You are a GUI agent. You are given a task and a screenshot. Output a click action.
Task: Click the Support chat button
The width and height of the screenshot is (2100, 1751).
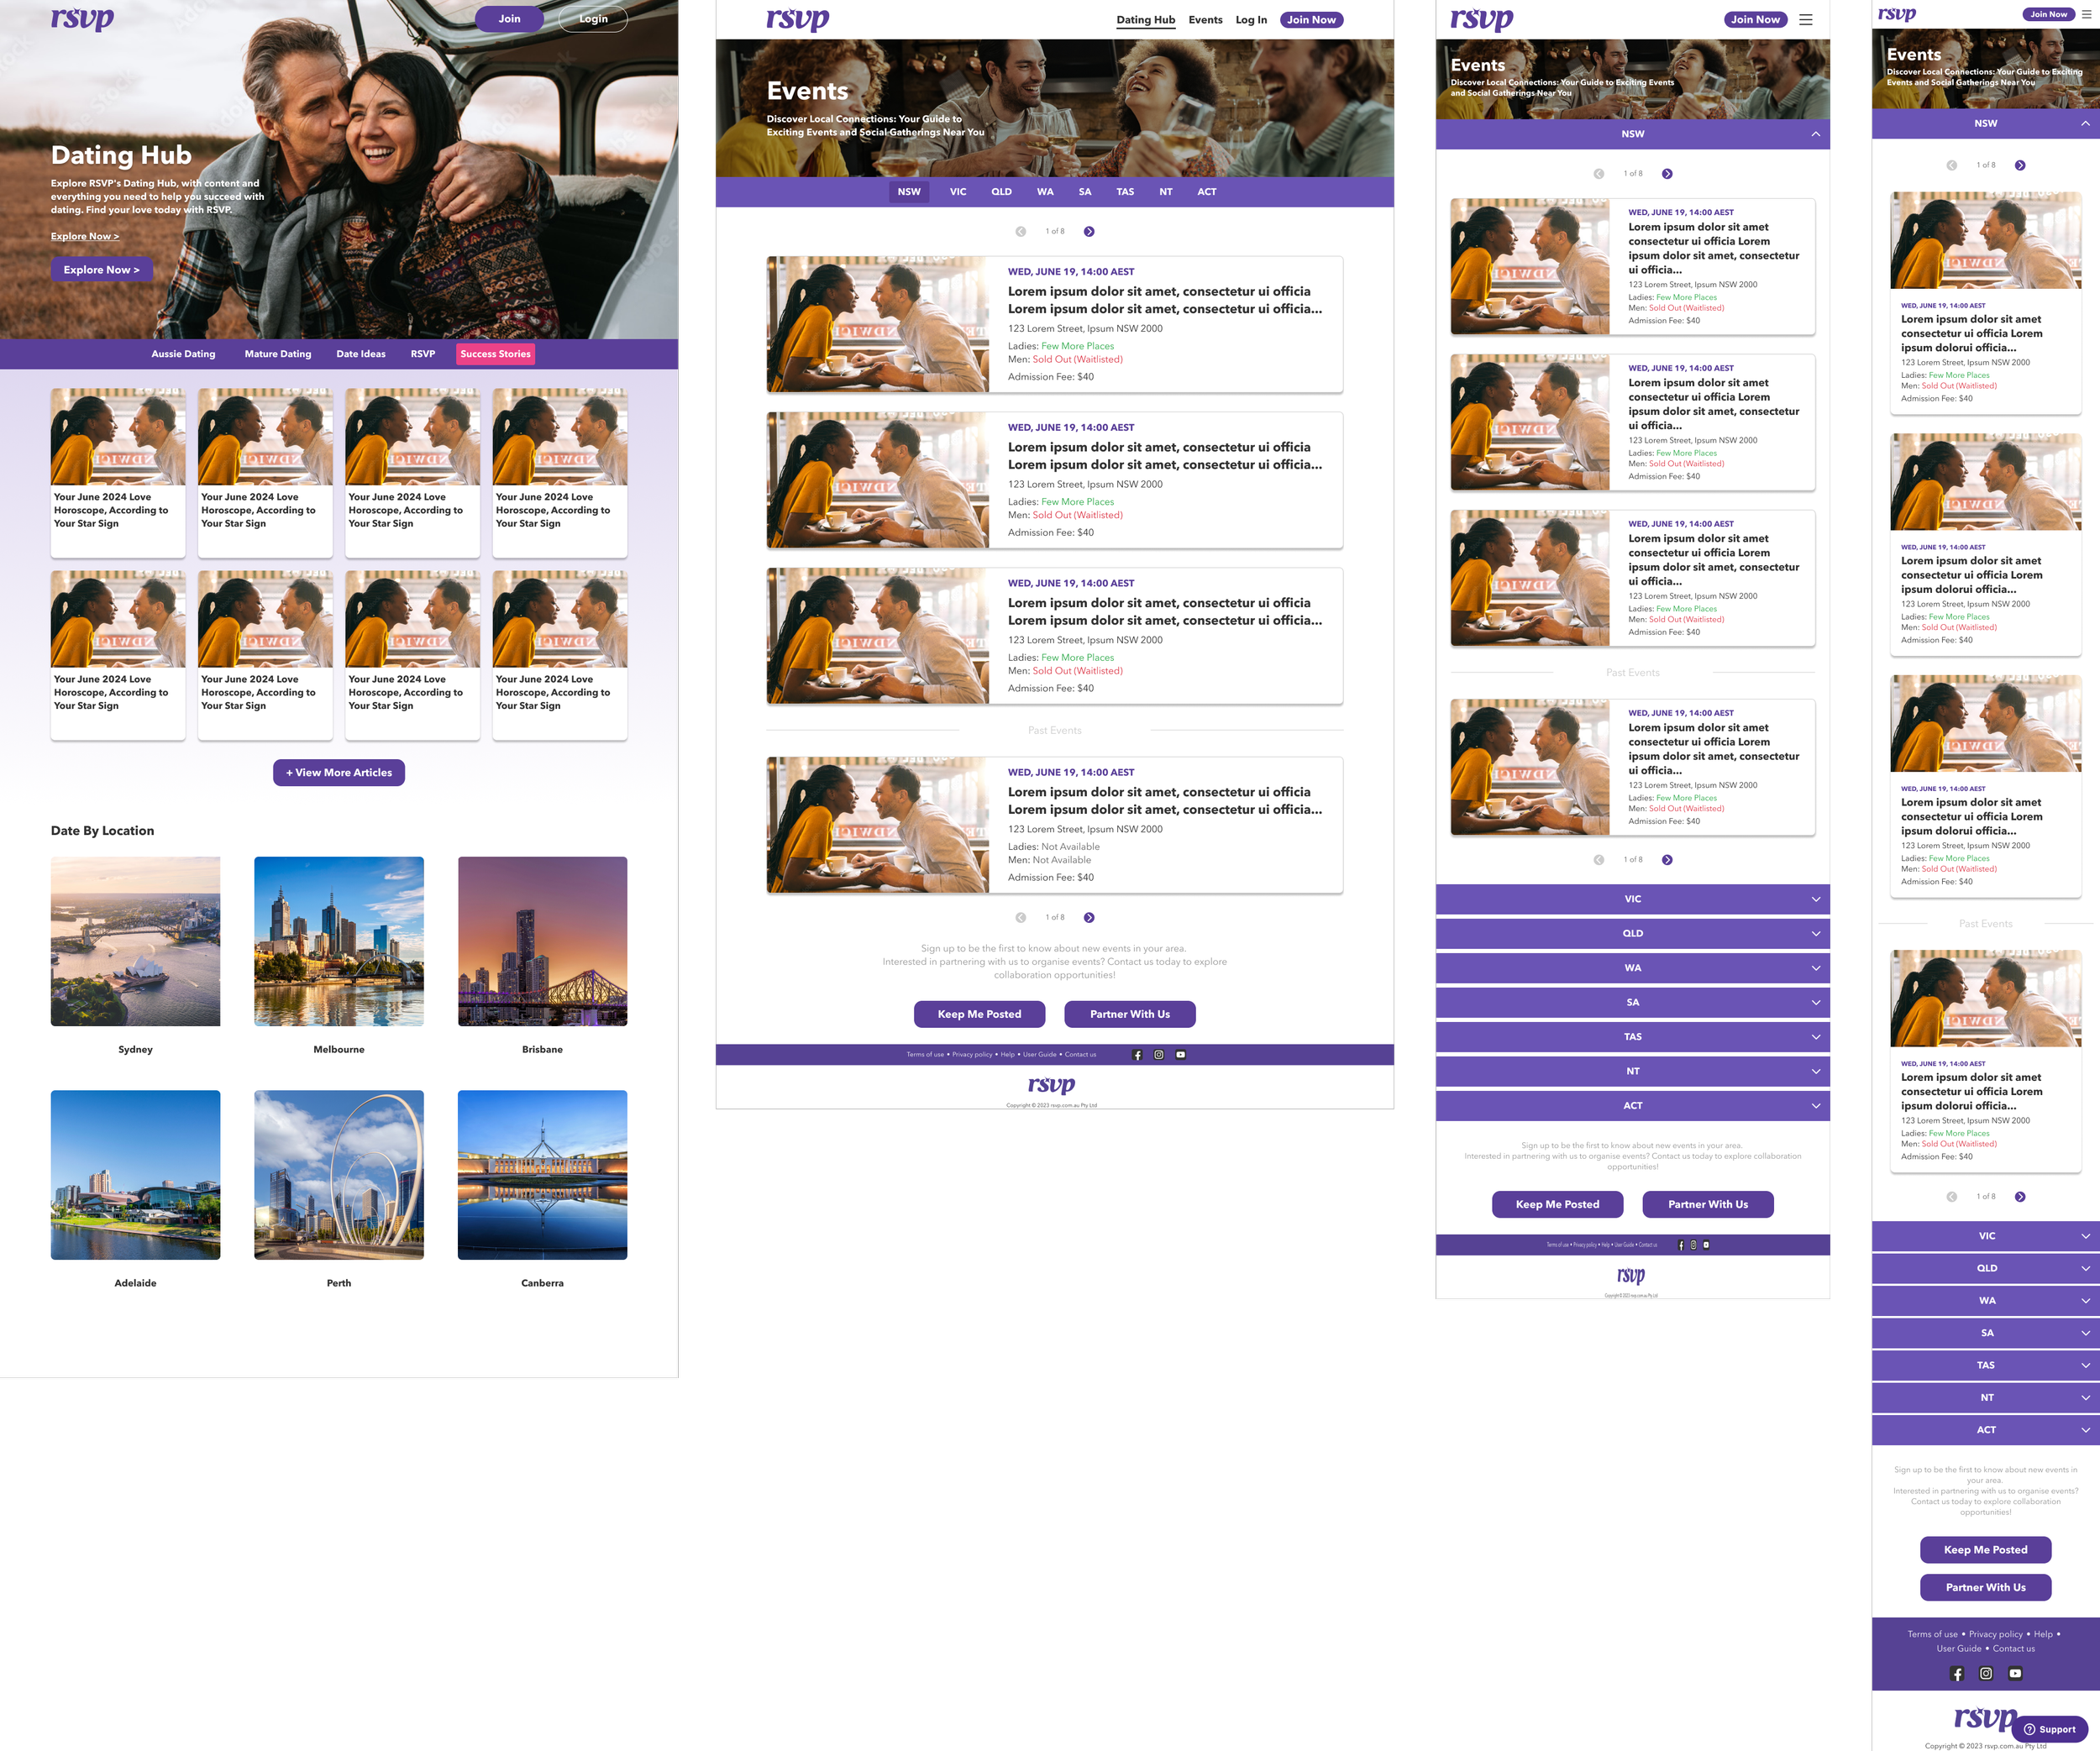(2049, 1729)
